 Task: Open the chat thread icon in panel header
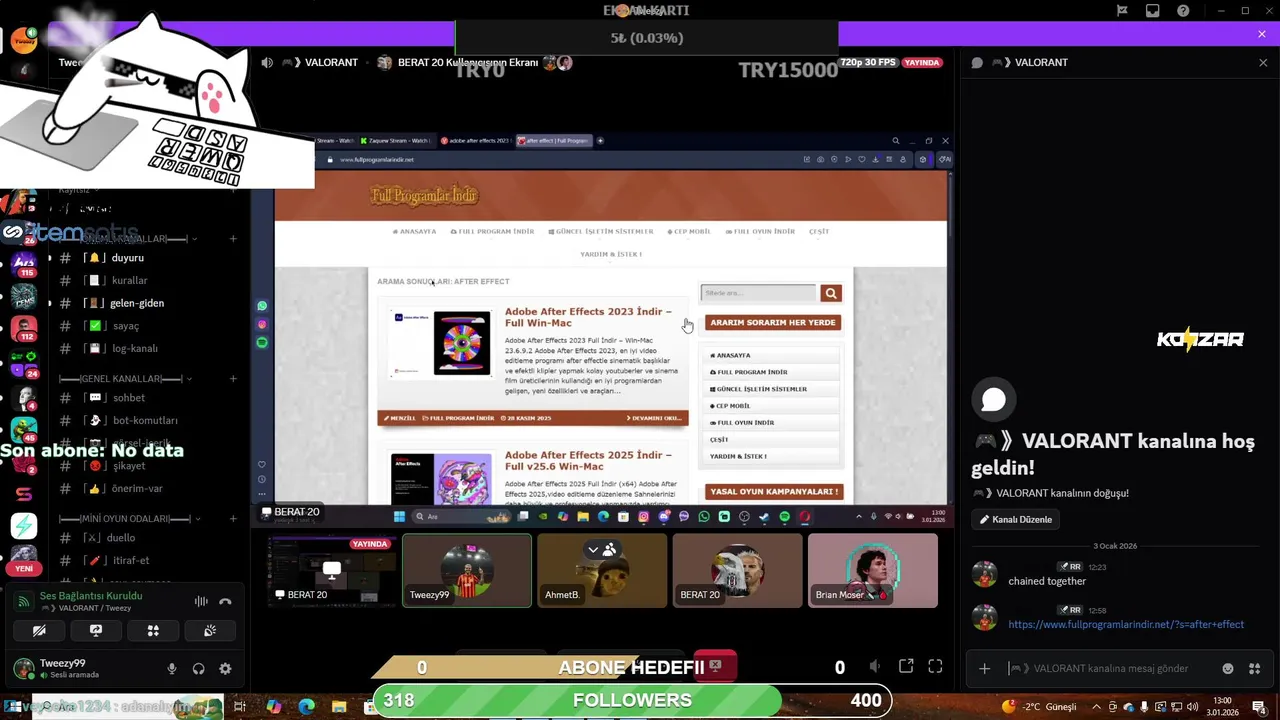(x=977, y=62)
